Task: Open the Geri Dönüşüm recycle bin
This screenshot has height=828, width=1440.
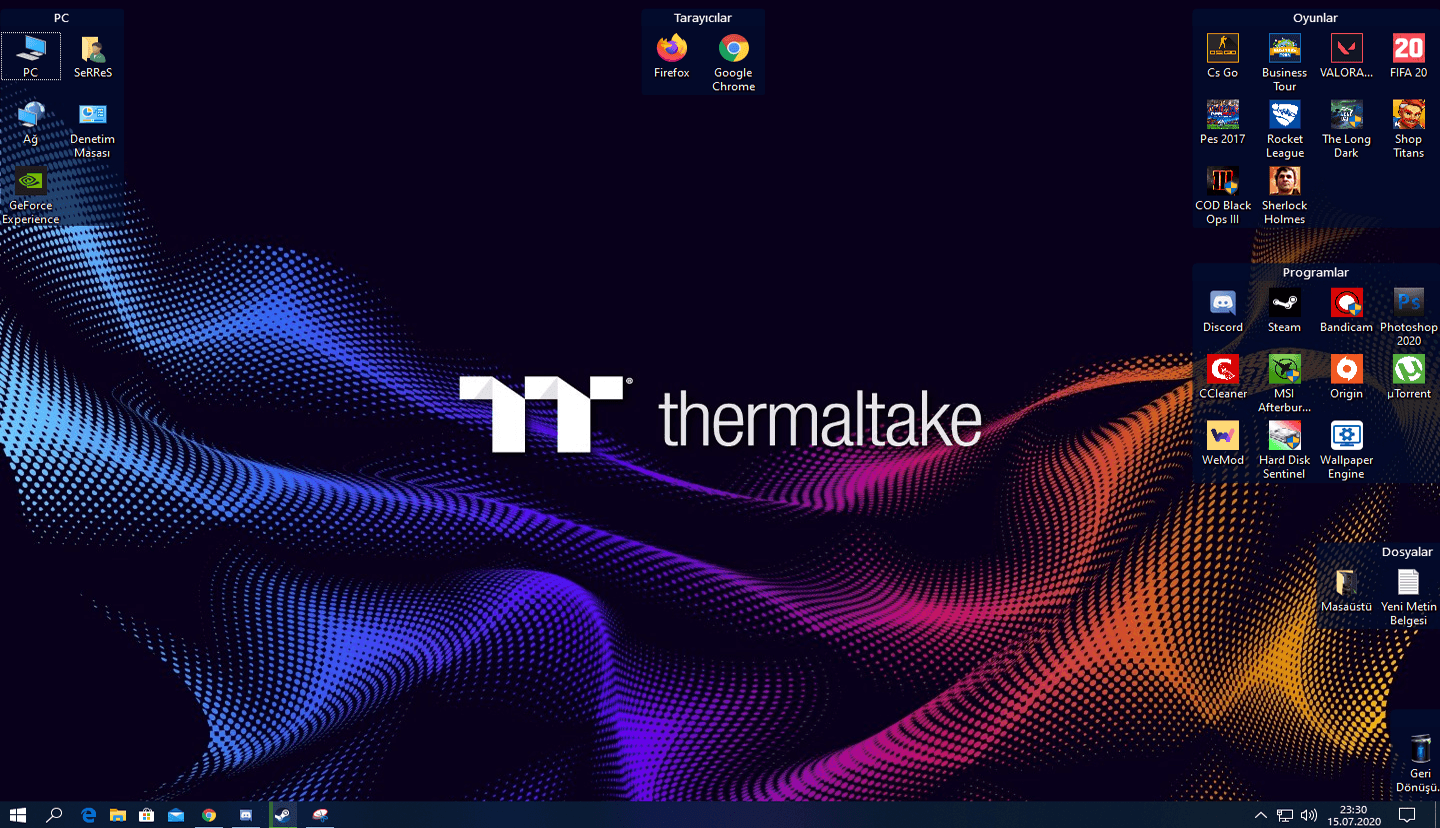Action: 1420,764
